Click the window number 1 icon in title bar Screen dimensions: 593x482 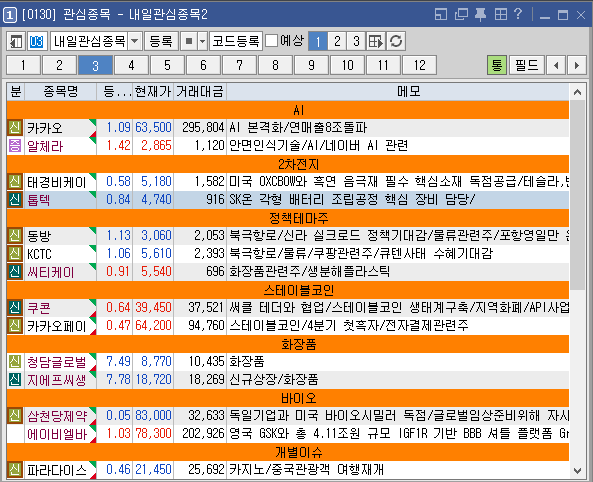point(9,15)
